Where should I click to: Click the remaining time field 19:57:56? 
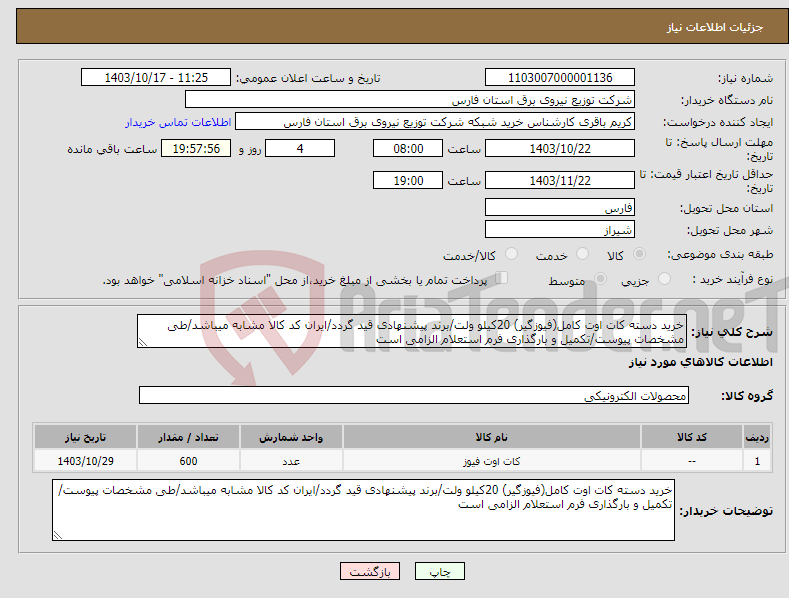click(x=196, y=148)
